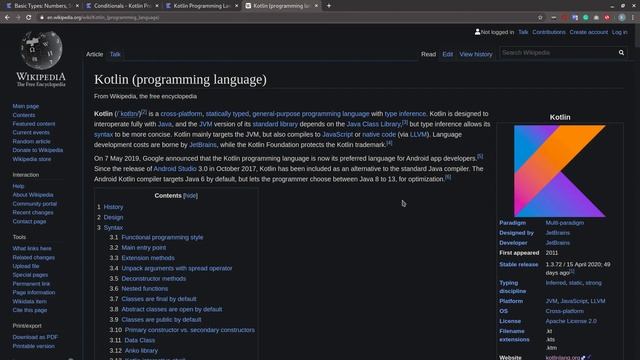The width and height of the screenshot is (640, 360).
Task: Open kotlinlang.org website link
Action: coord(562,358)
